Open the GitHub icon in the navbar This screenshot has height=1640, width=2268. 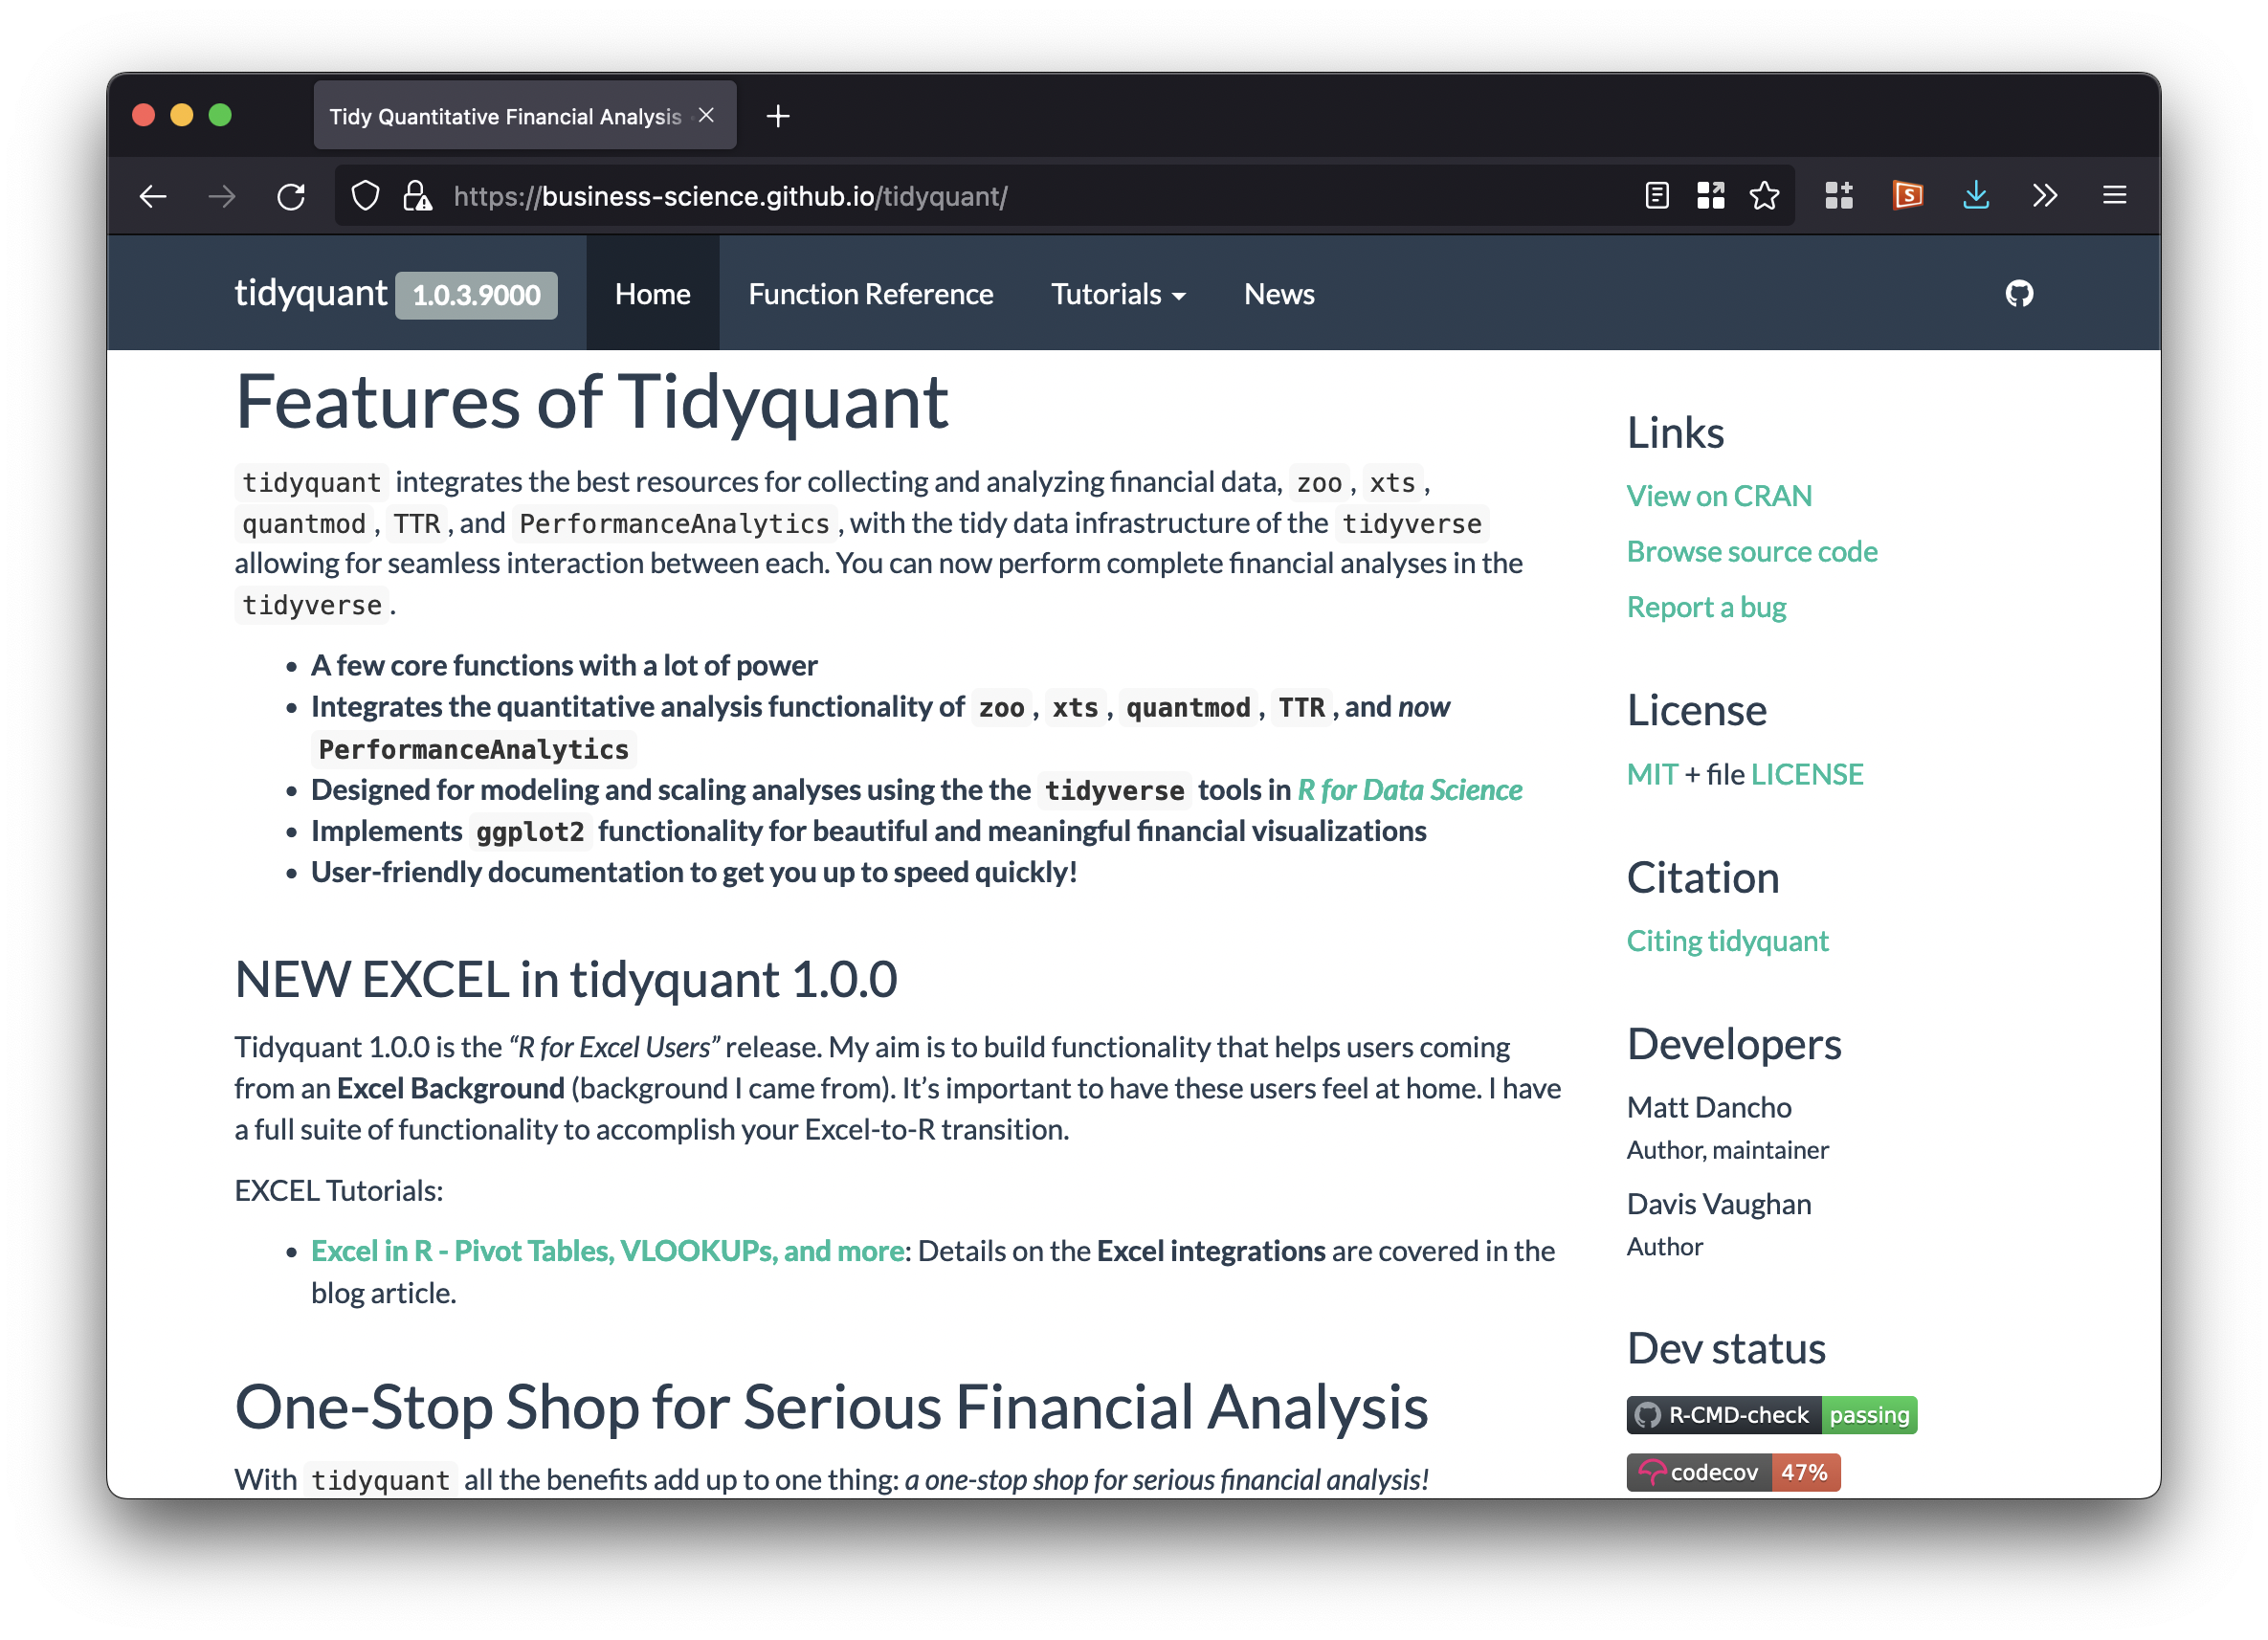click(2020, 294)
